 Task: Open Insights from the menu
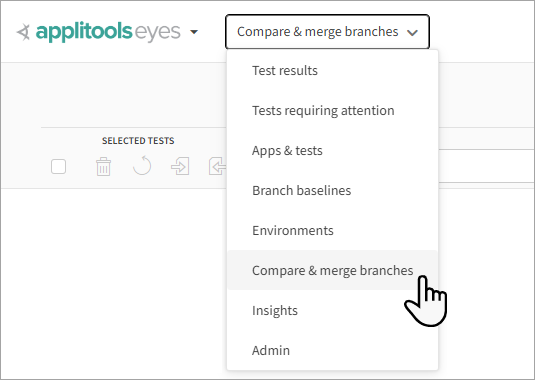click(332, 310)
